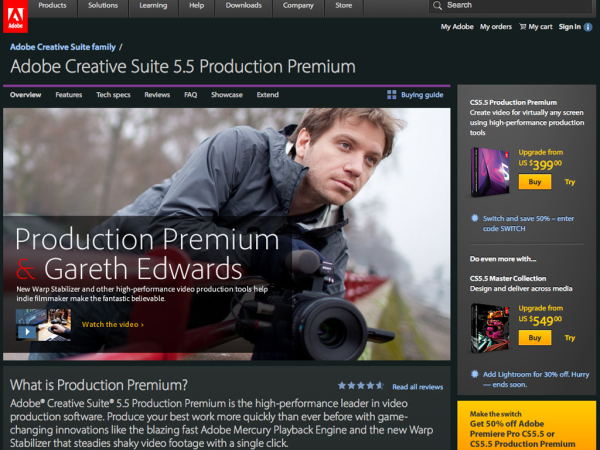Buy CS5.5 Production Premium for $399
Image resolution: width=600 pixels, height=450 pixels.
pyautogui.click(x=535, y=182)
